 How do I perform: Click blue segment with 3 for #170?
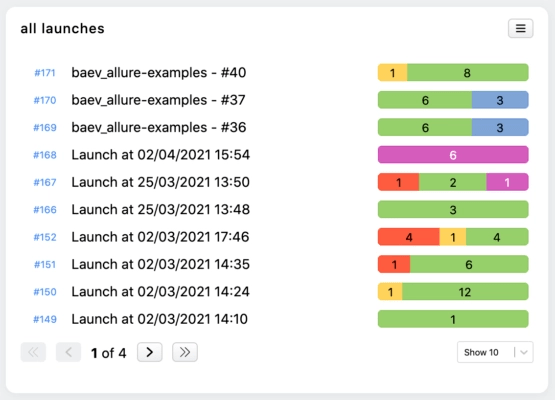point(500,100)
